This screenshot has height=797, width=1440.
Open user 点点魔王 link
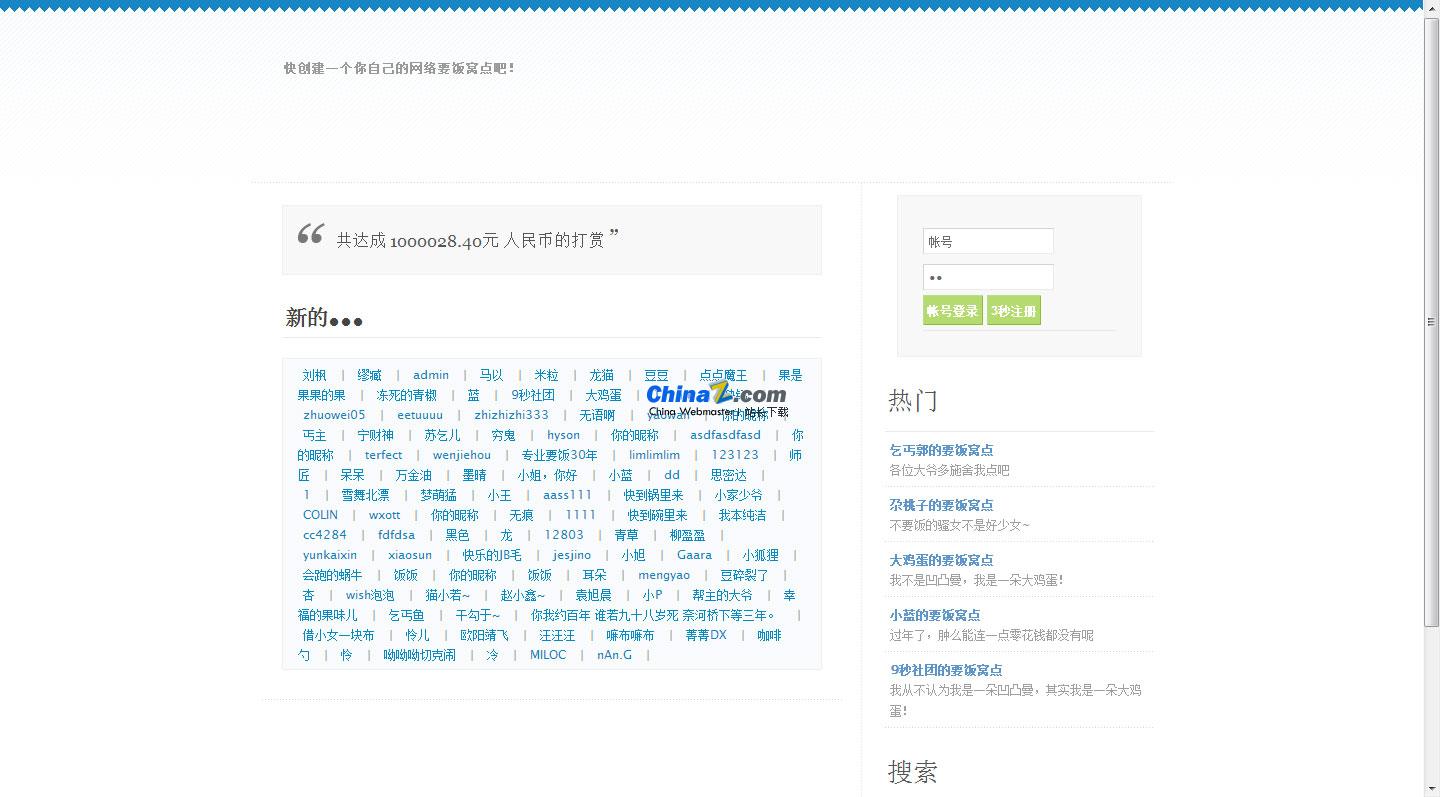(723, 375)
